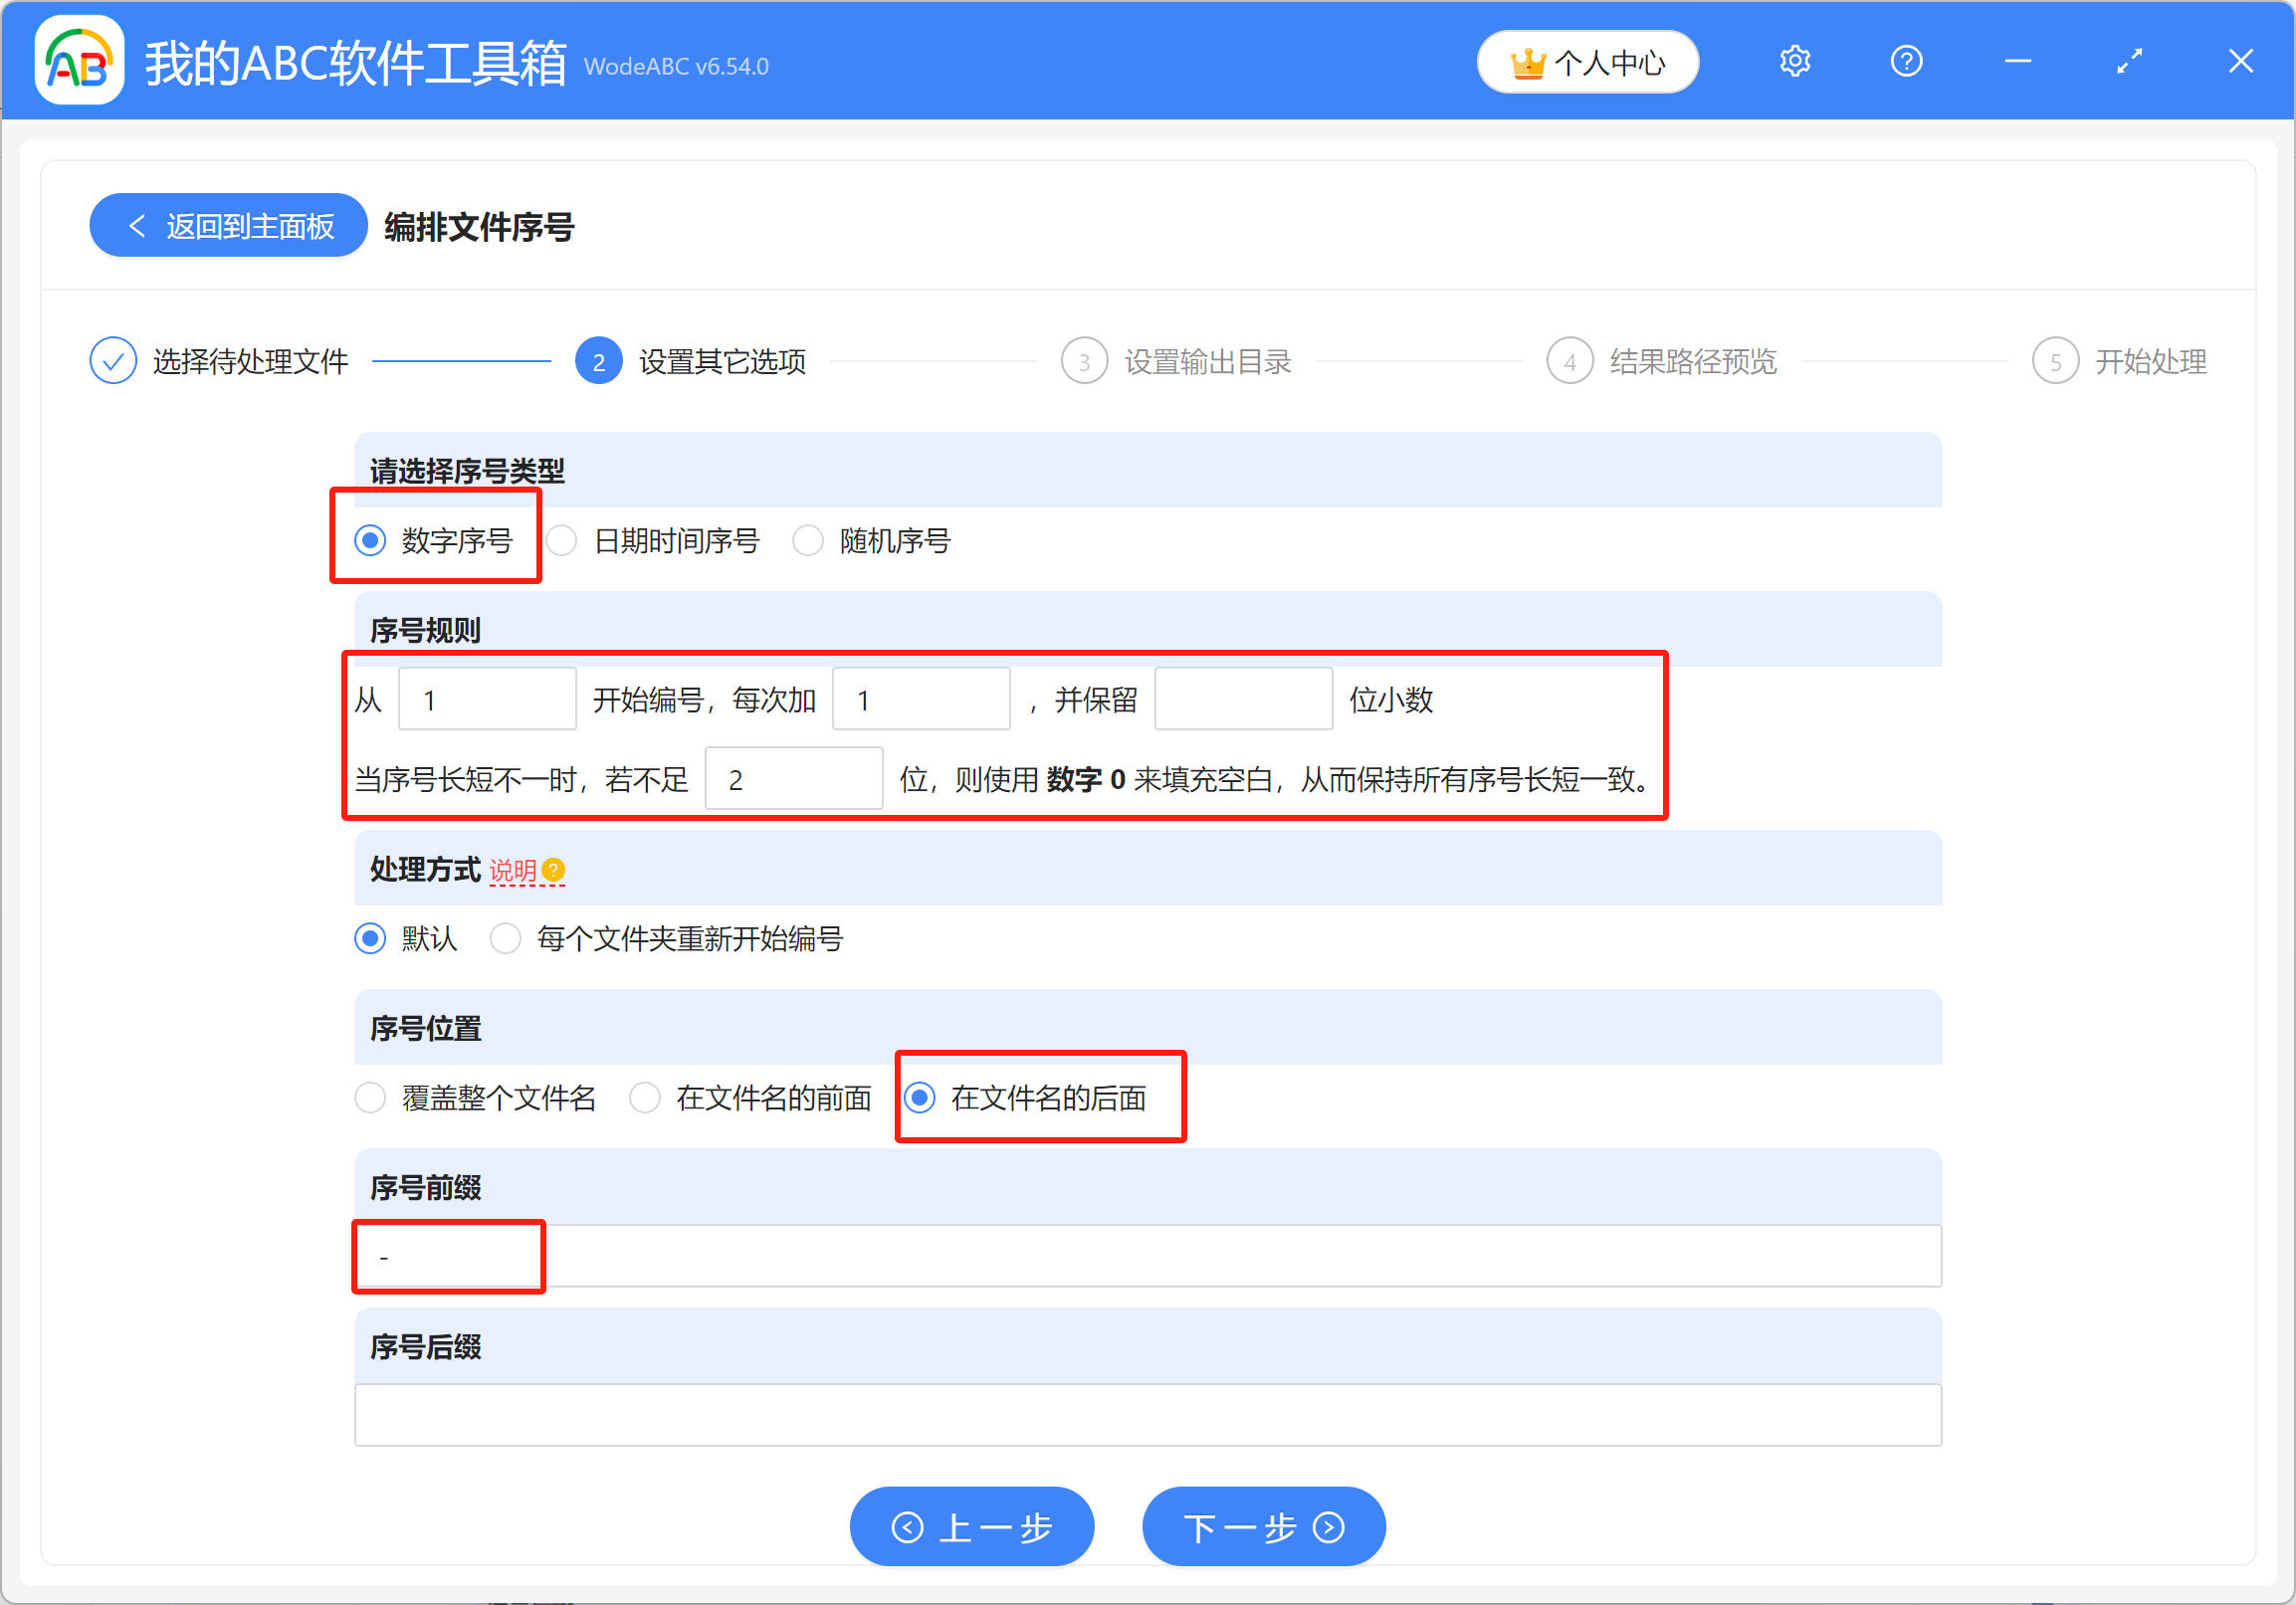Select the 随机序号 radio option

pos(807,541)
